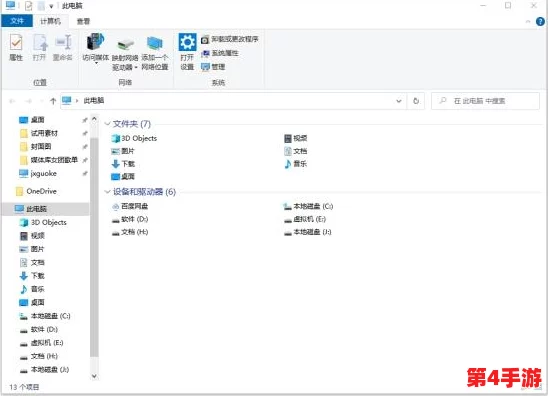
Task: Open the address bar history dropdown
Action: [x=398, y=101]
